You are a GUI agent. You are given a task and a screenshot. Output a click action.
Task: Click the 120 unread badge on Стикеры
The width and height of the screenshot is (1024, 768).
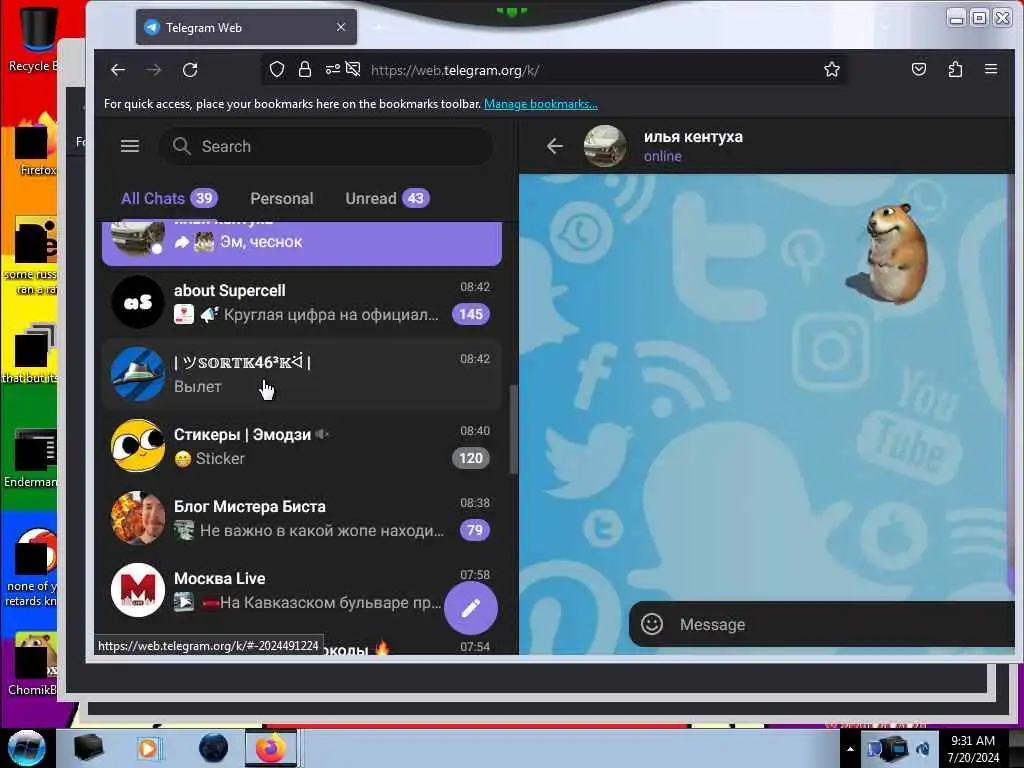click(x=471, y=458)
